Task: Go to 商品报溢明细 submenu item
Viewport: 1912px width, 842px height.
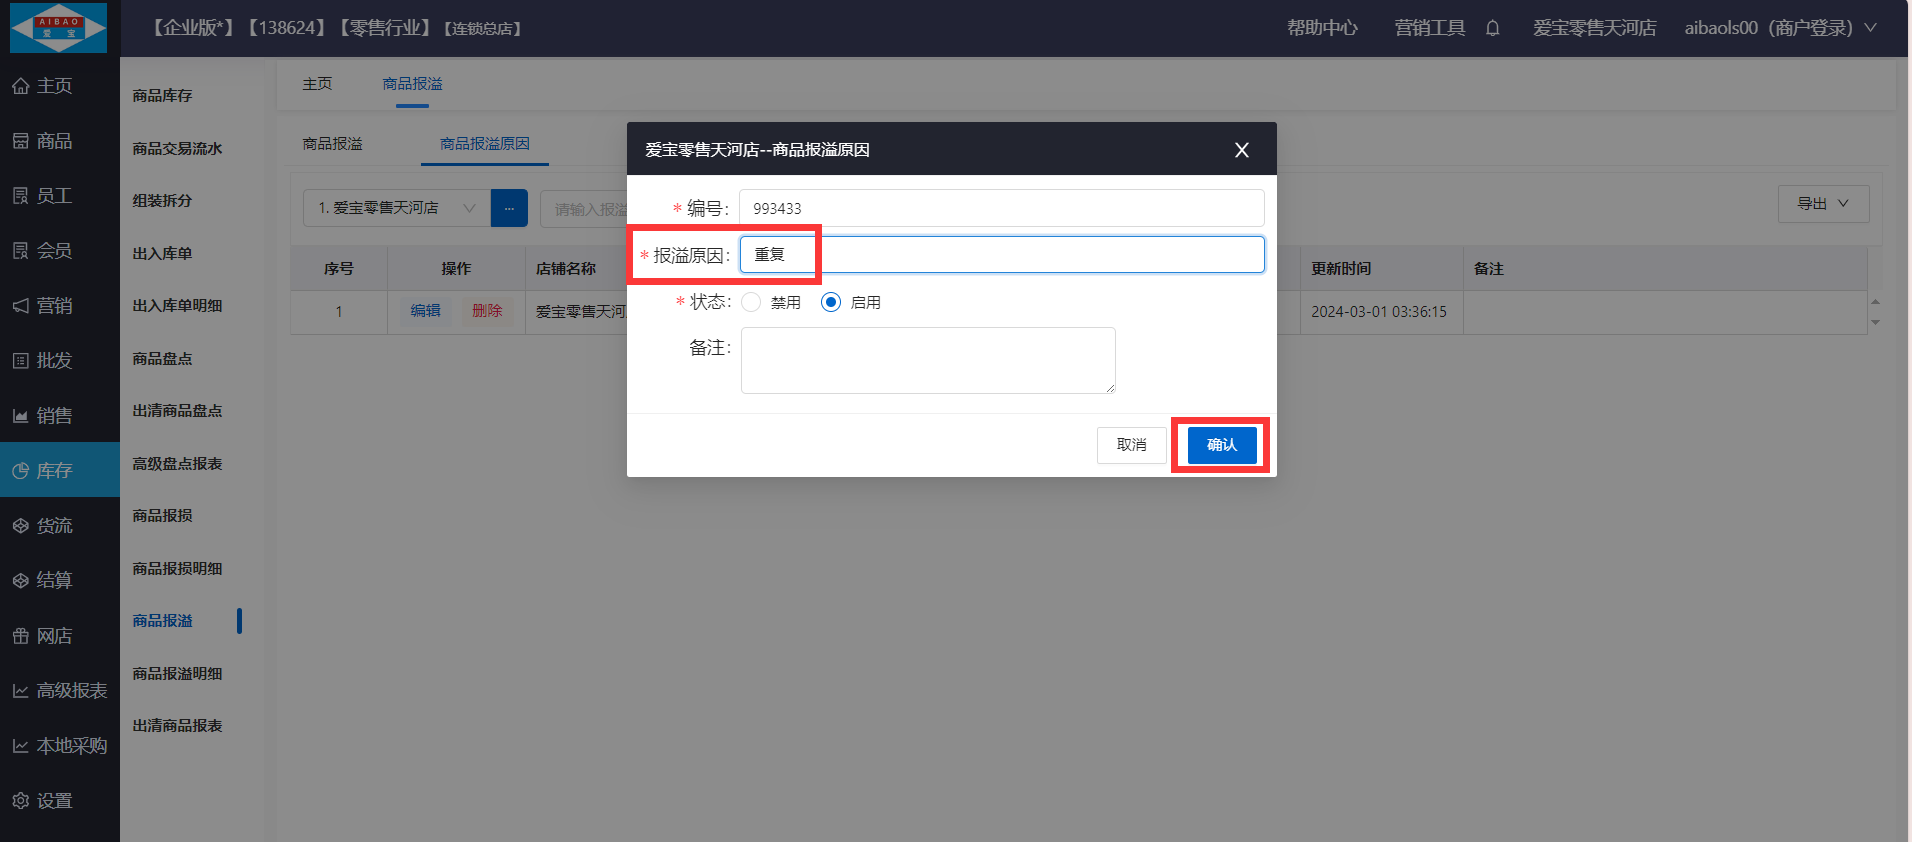Action: (177, 674)
